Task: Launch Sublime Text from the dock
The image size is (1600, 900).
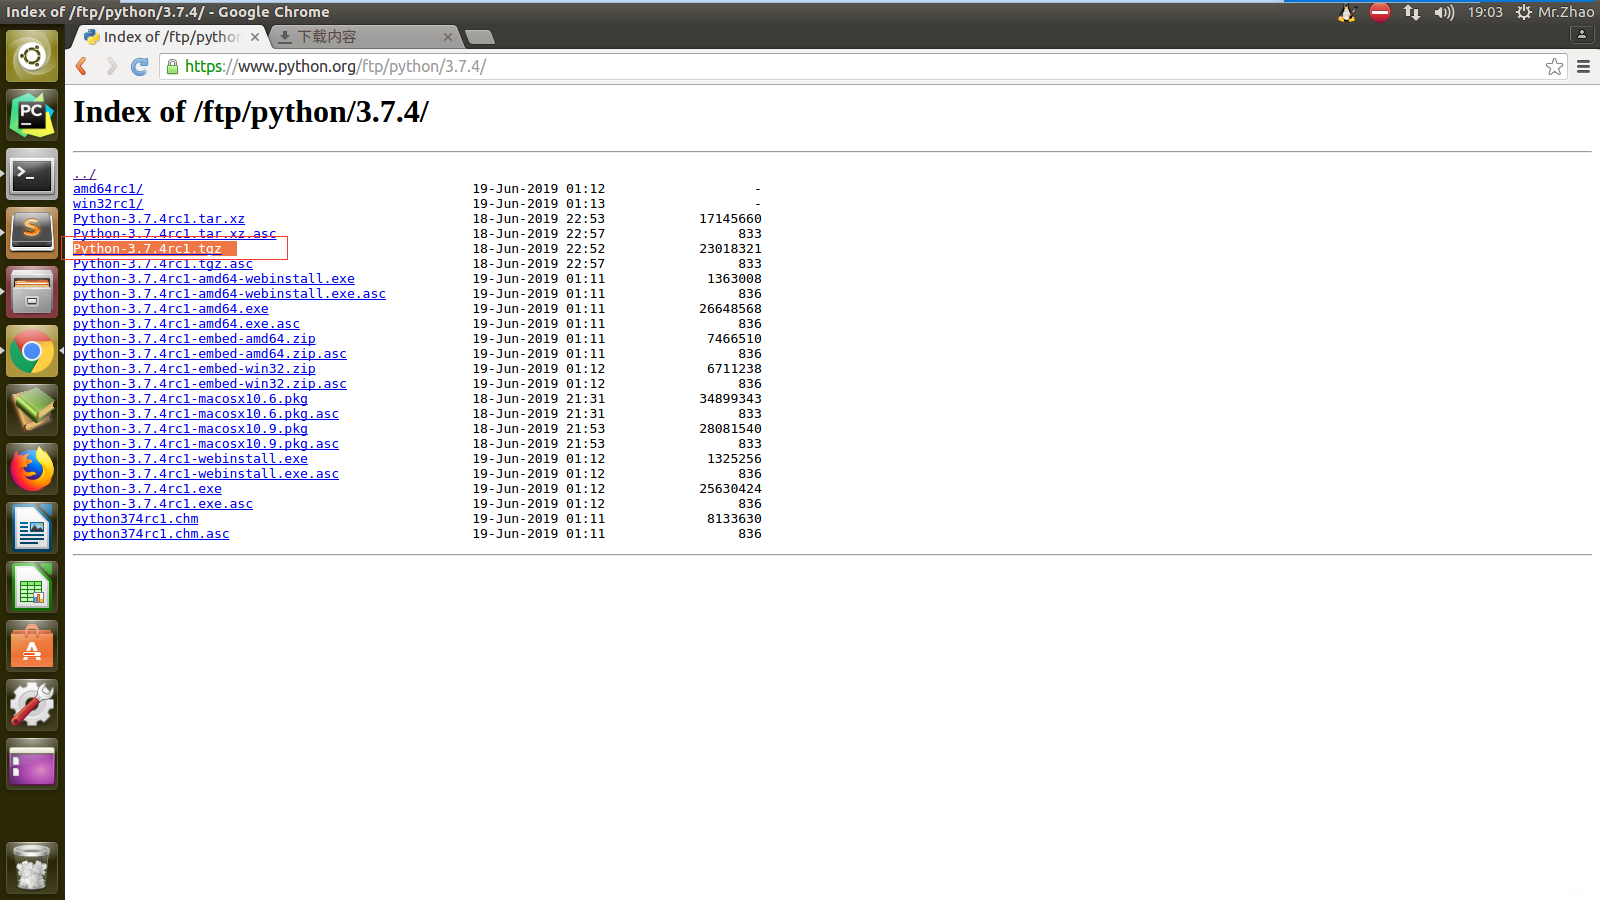Action: click(x=32, y=233)
